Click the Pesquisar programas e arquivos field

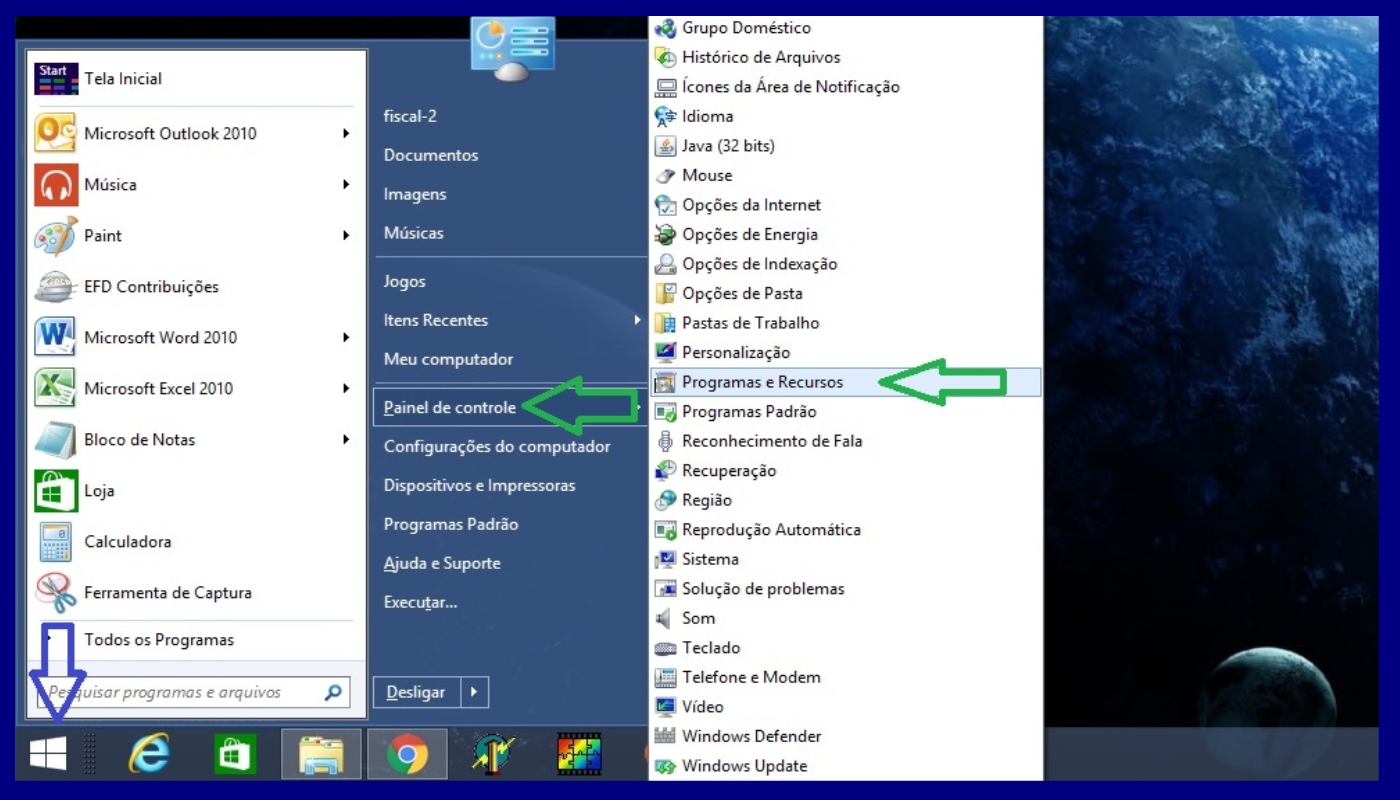pos(193,692)
